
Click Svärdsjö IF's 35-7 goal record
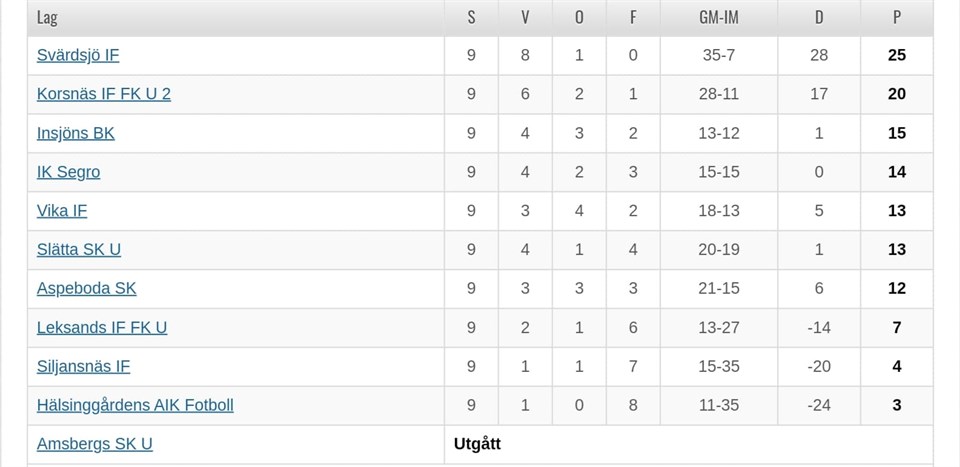[718, 55]
